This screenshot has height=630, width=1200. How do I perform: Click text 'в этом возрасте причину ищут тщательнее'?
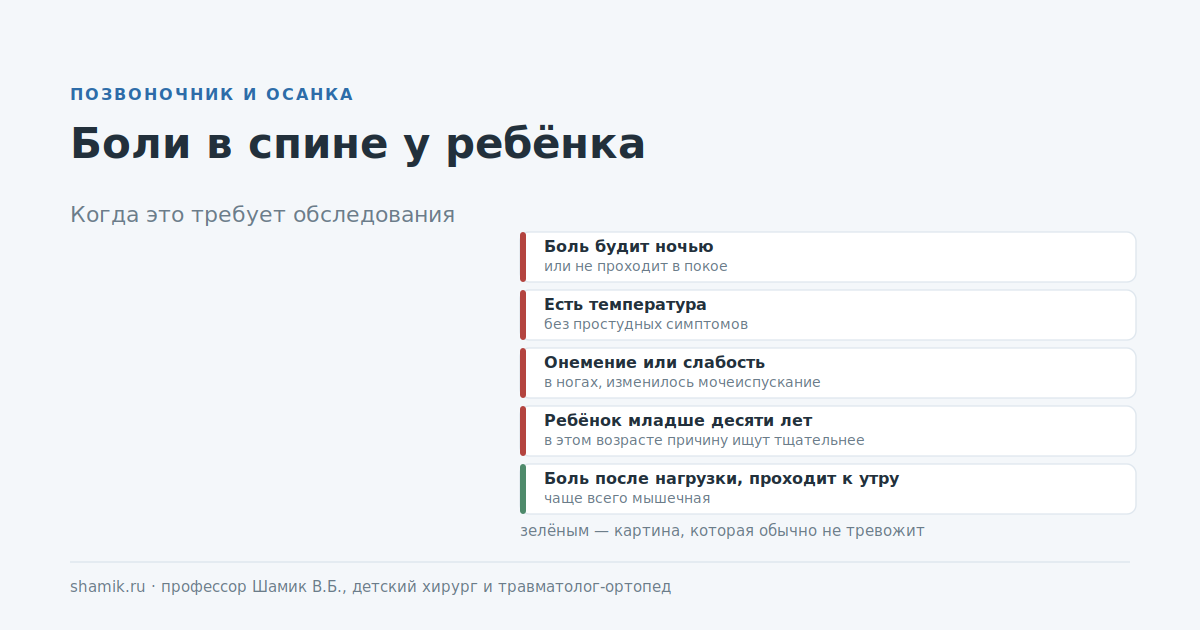point(704,441)
